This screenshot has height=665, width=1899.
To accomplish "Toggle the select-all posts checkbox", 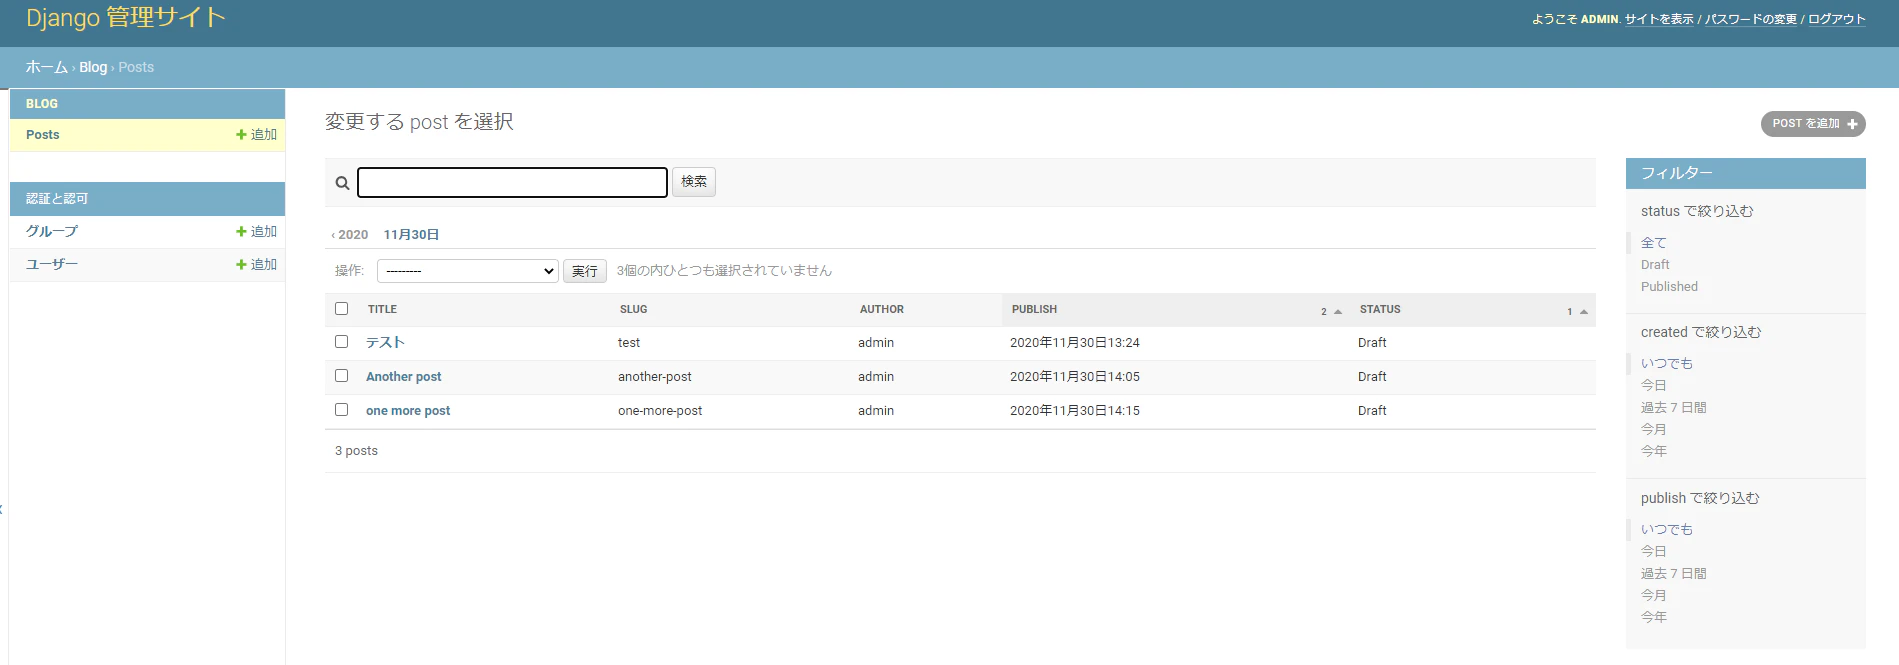I will [x=342, y=309].
